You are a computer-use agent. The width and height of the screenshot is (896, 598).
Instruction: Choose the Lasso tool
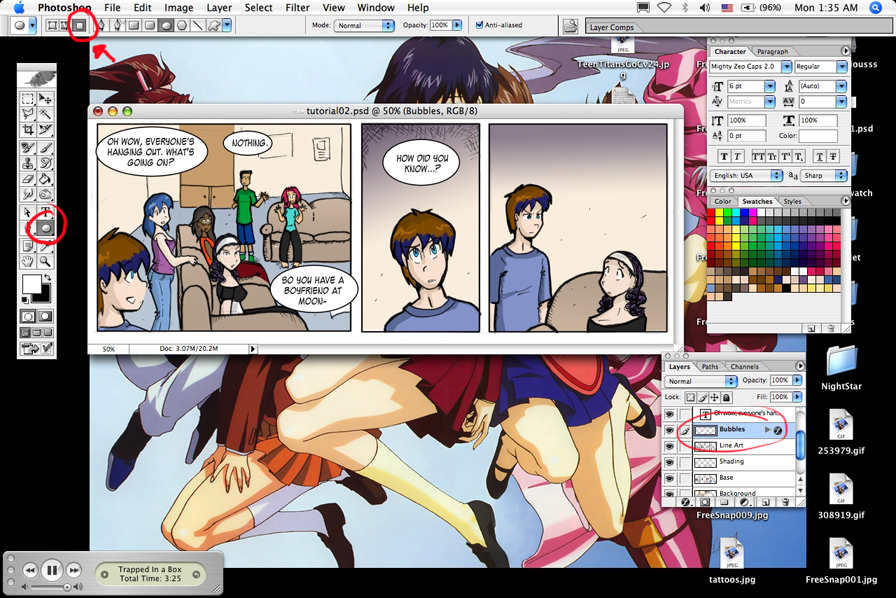tap(27, 114)
